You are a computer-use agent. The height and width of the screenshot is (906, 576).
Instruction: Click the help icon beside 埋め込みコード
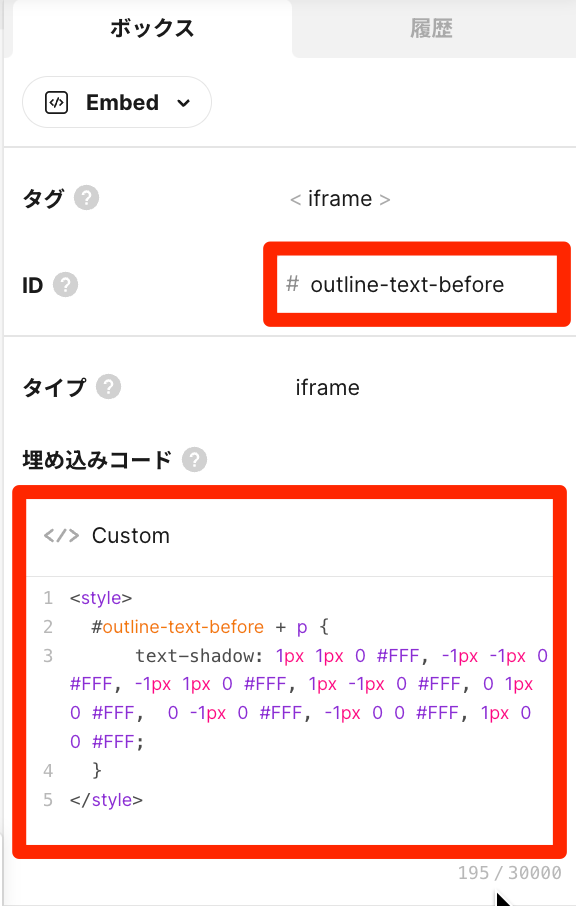pyautogui.click(x=194, y=460)
